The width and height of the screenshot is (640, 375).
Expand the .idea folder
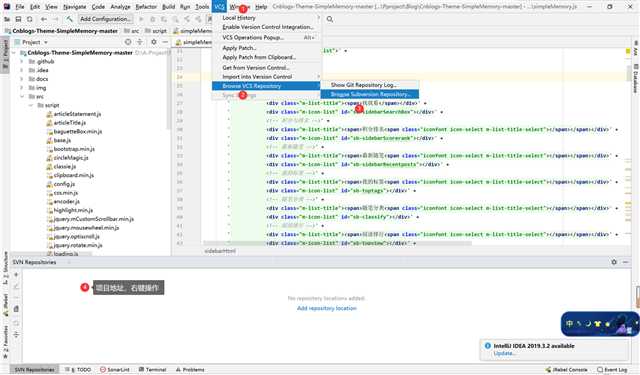click(22, 70)
